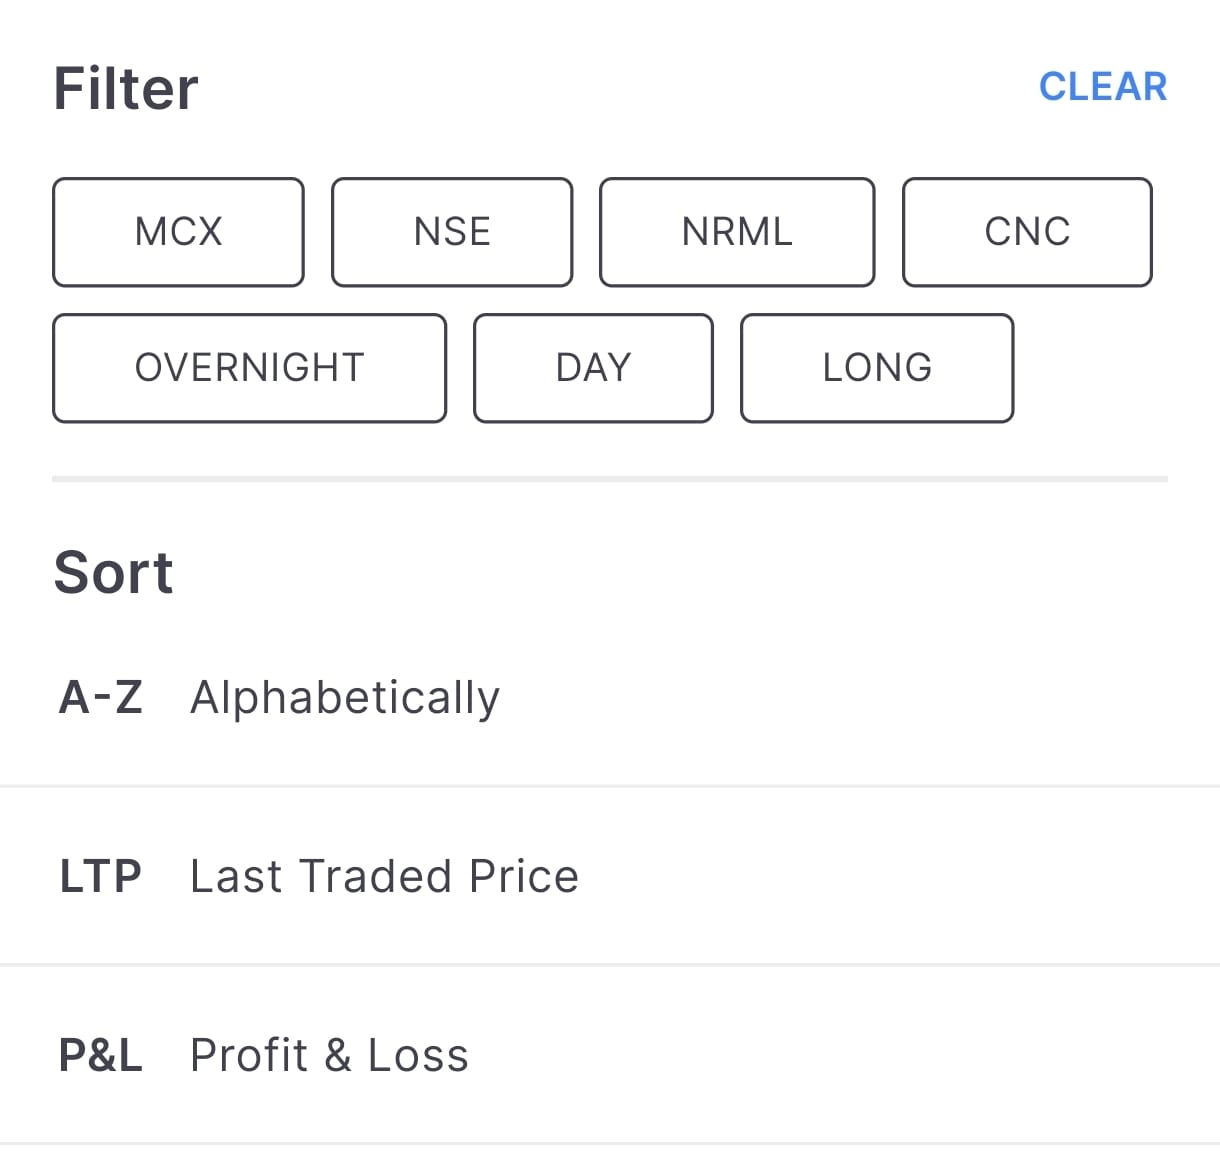The image size is (1220, 1151).
Task: Select the NRML product filter chip
Action: tap(737, 232)
